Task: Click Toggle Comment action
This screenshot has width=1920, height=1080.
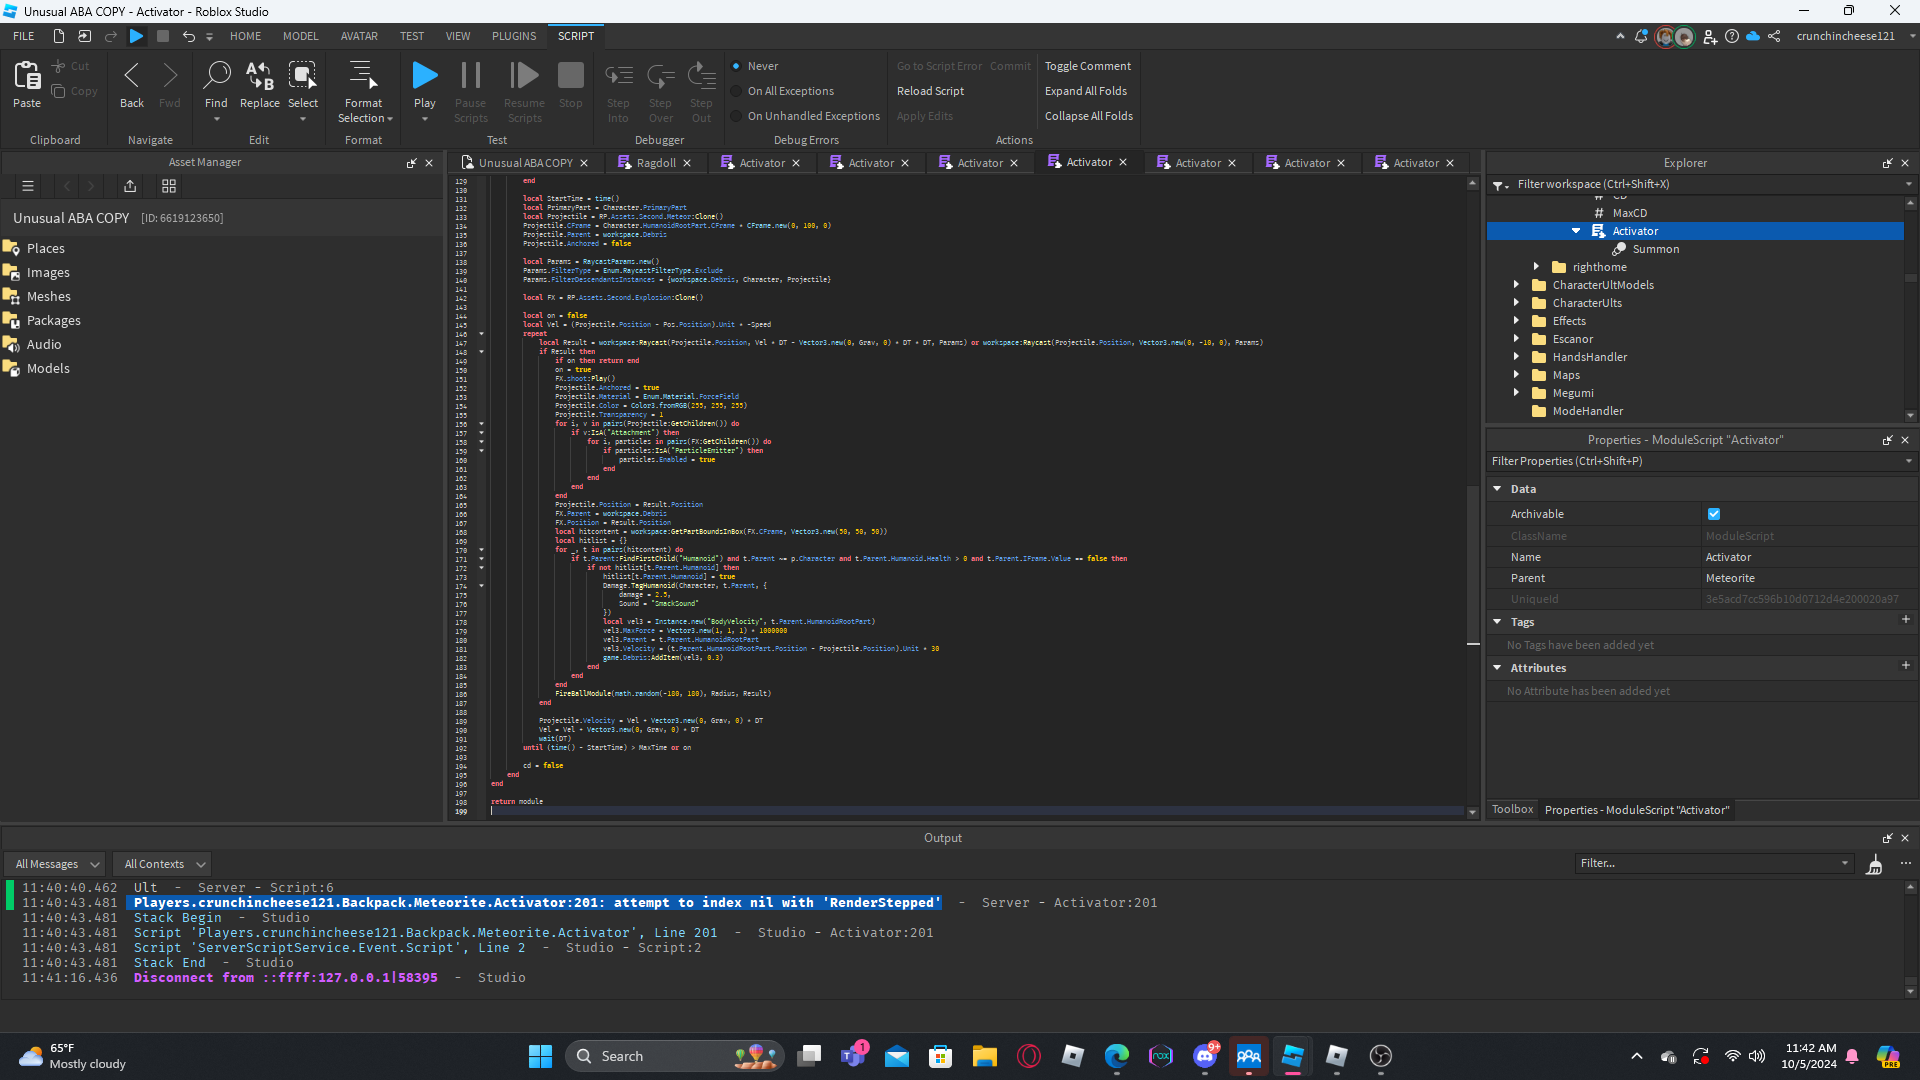Action: (1088, 66)
